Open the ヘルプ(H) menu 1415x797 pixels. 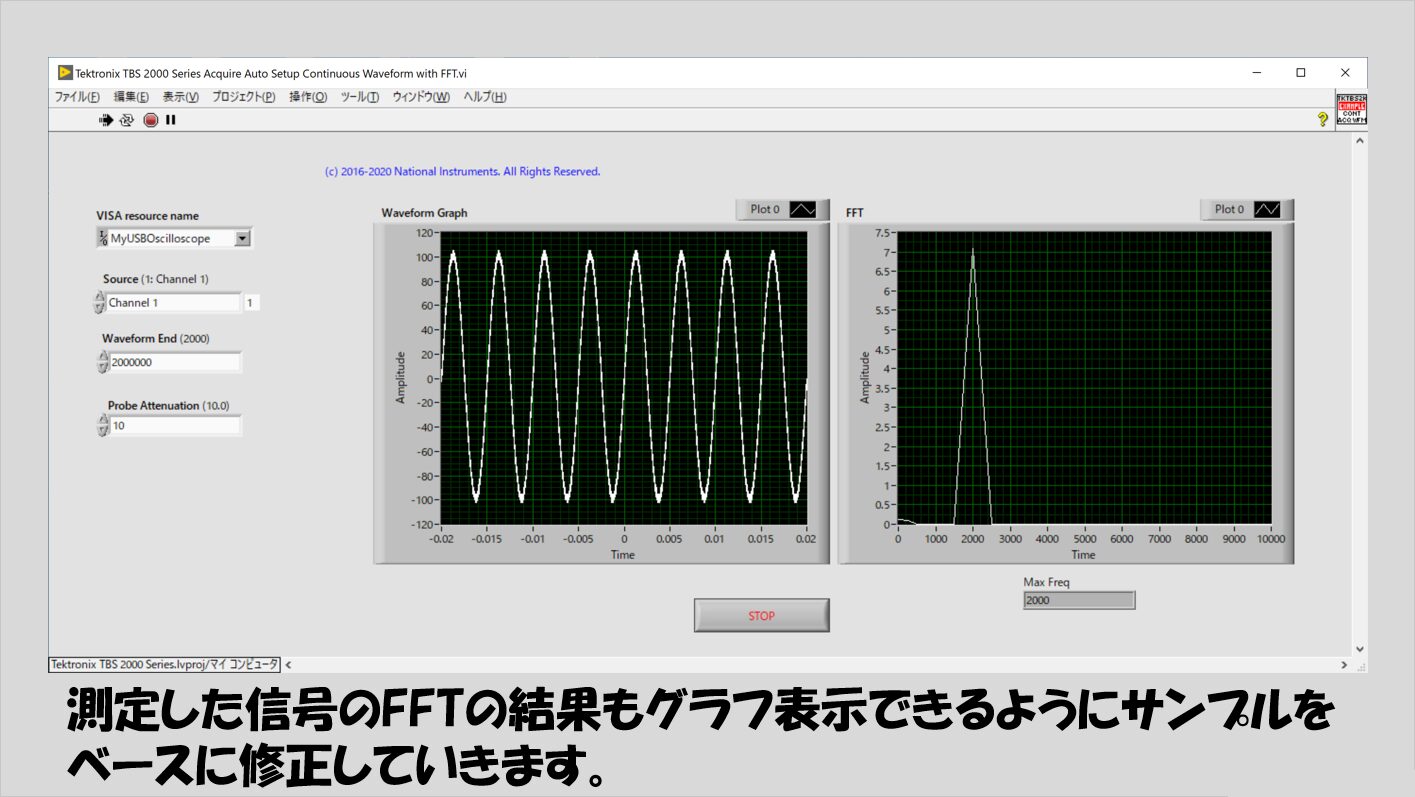485,97
